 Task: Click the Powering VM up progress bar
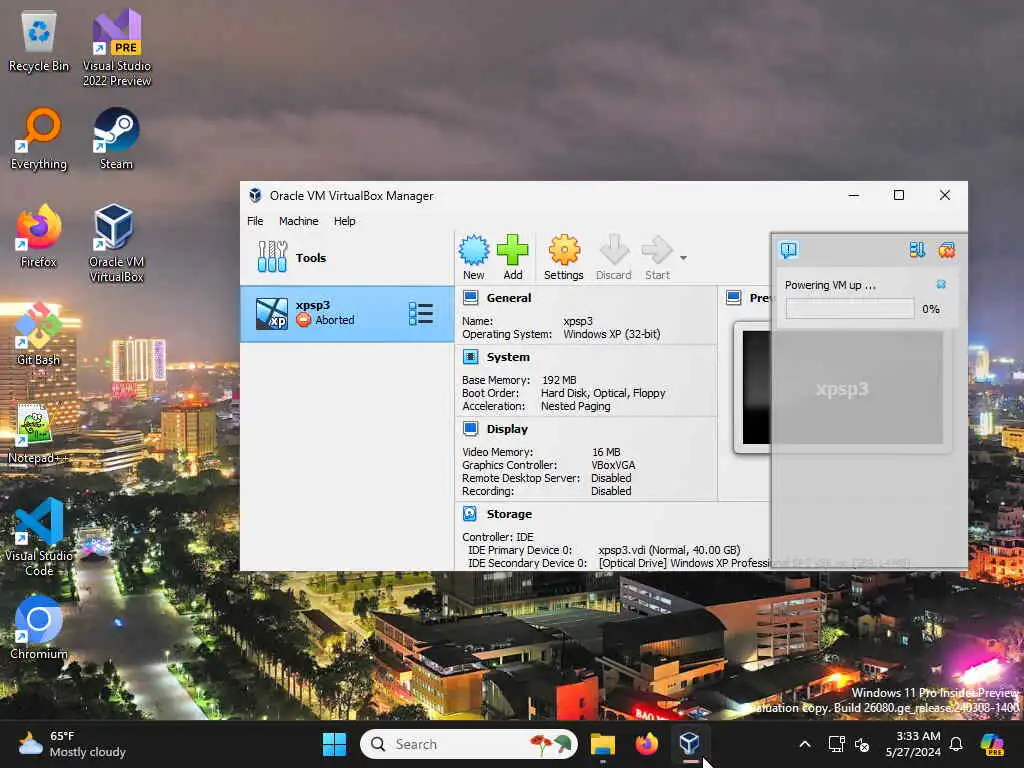coord(850,309)
